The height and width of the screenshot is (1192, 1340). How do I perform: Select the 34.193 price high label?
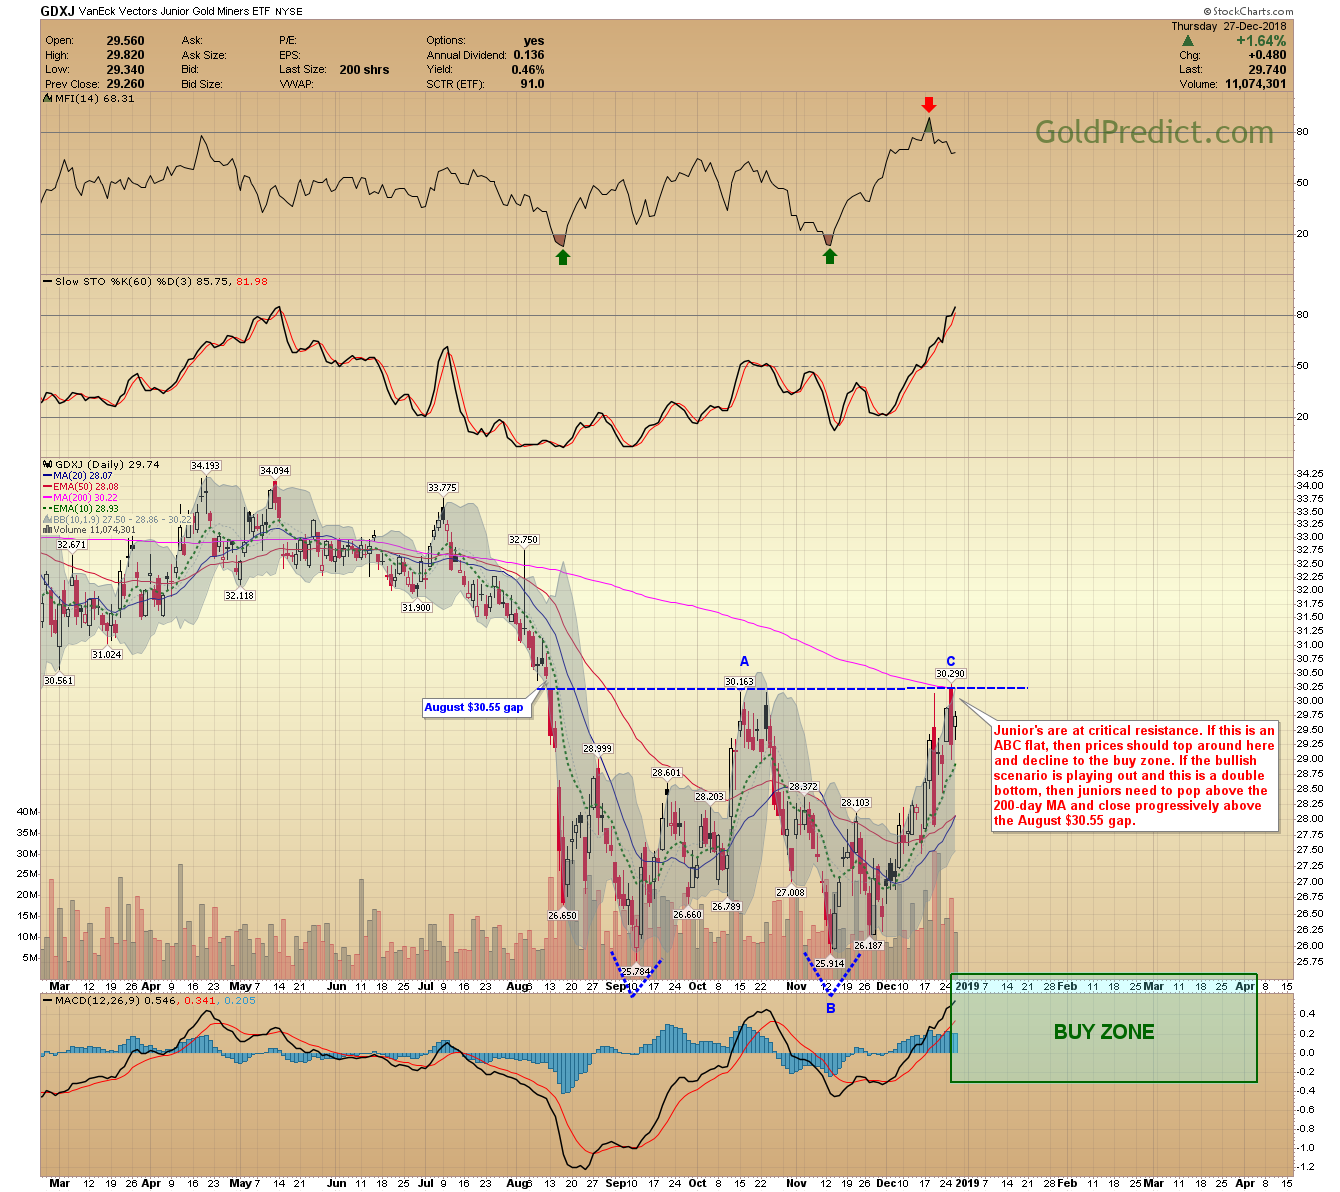click(205, 465)
